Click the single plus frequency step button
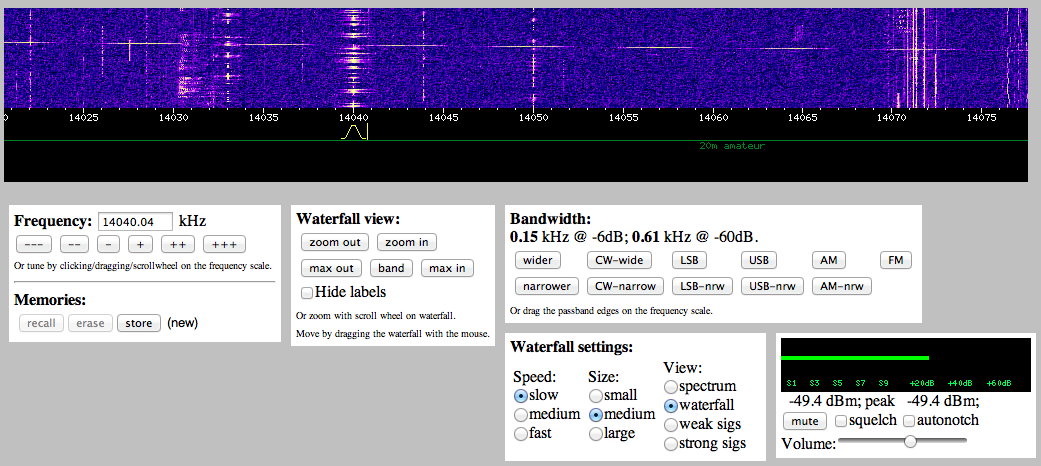 tap(140, 244)
